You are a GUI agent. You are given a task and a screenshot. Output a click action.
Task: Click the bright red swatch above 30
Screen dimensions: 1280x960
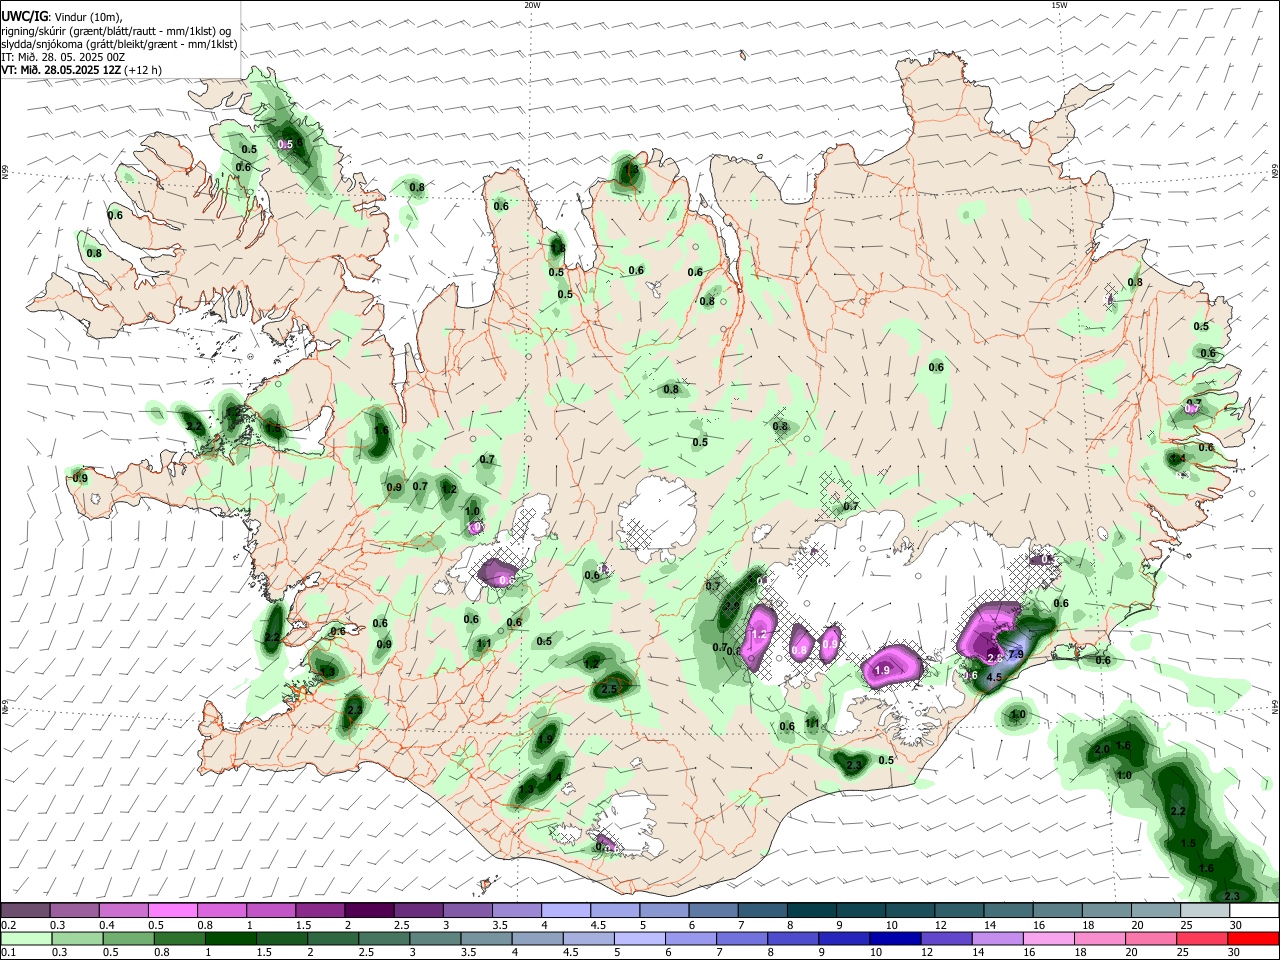[x=1252, y=939]
